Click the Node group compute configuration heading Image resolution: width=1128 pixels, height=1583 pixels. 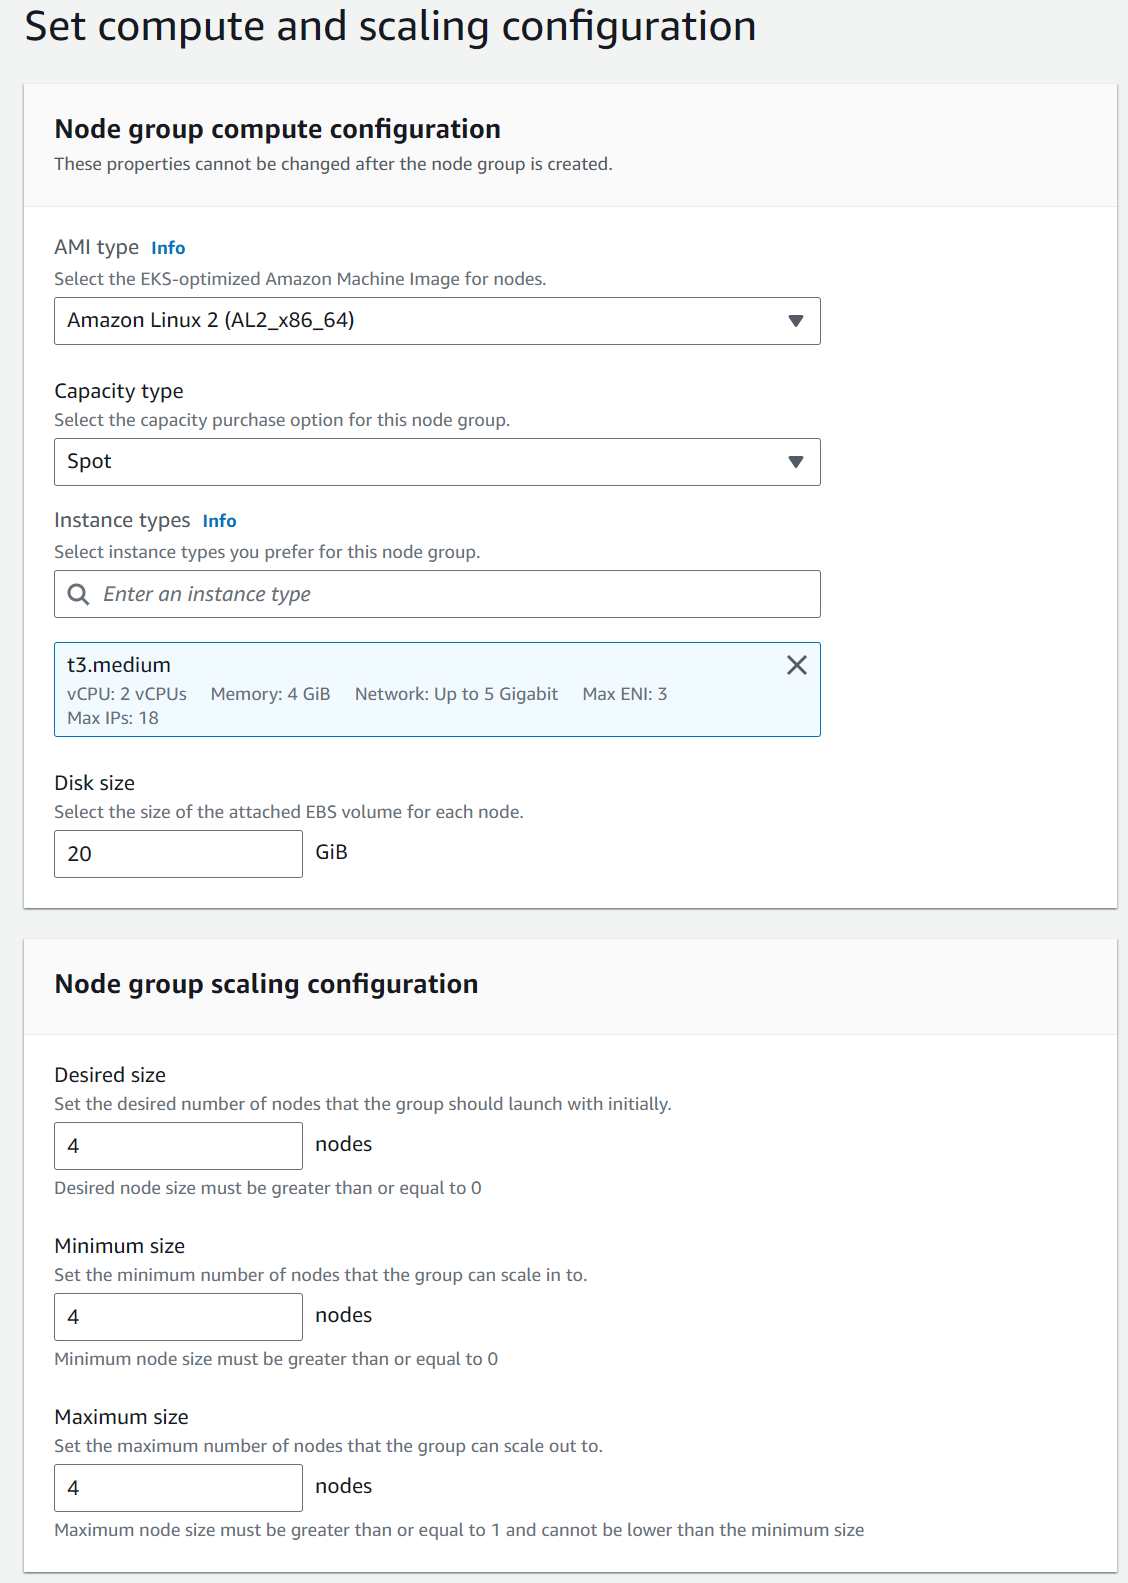[x=278, y=129]
